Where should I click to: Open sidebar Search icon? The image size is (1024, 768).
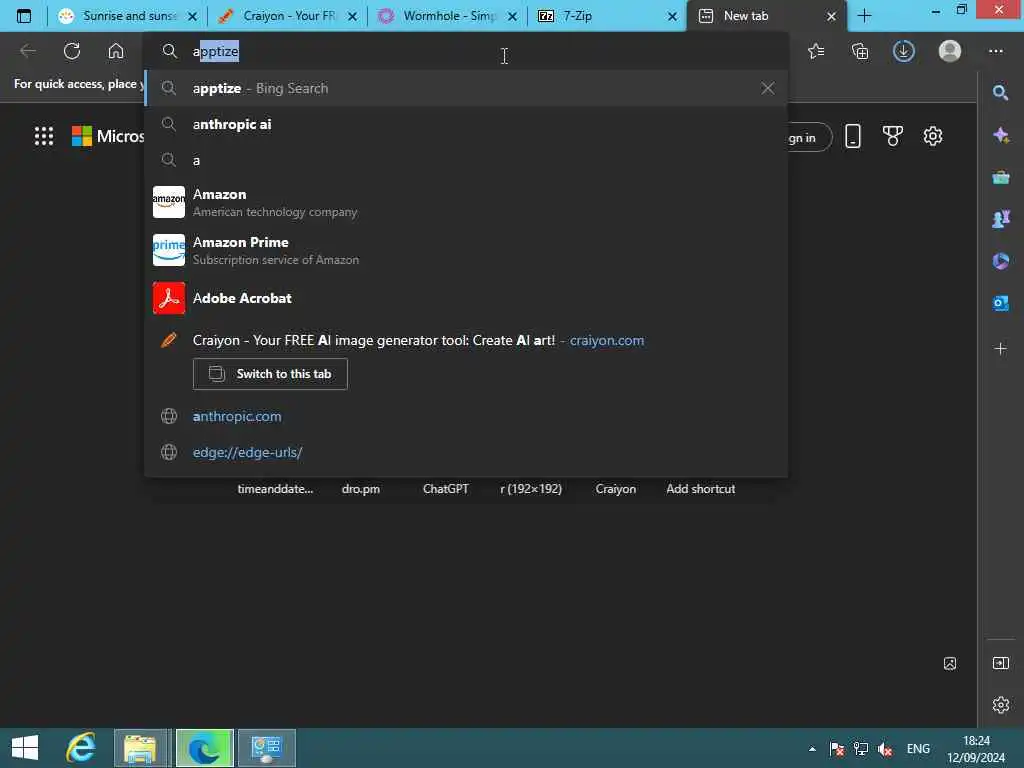[x=1000, y=93]
